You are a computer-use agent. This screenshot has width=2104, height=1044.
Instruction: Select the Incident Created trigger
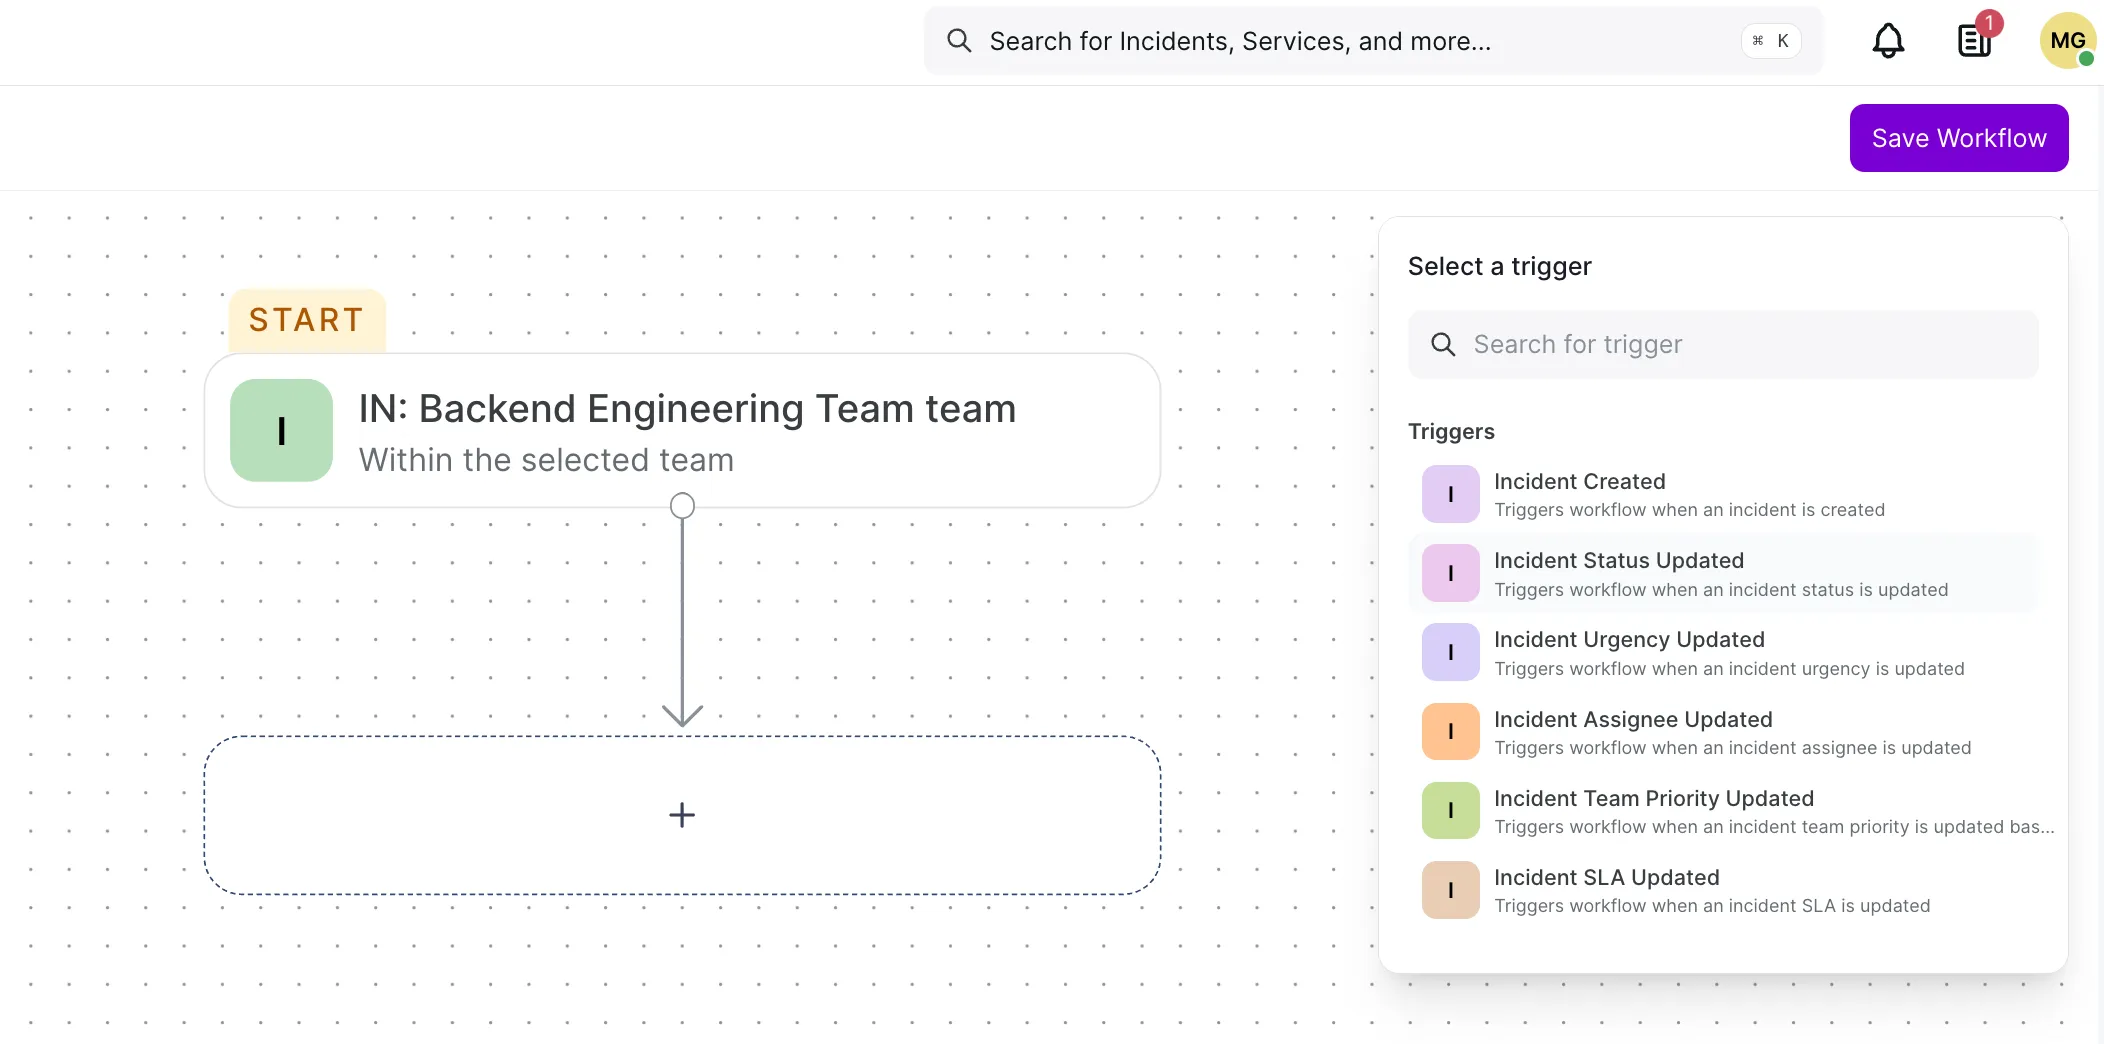[x=1723, y=494]
